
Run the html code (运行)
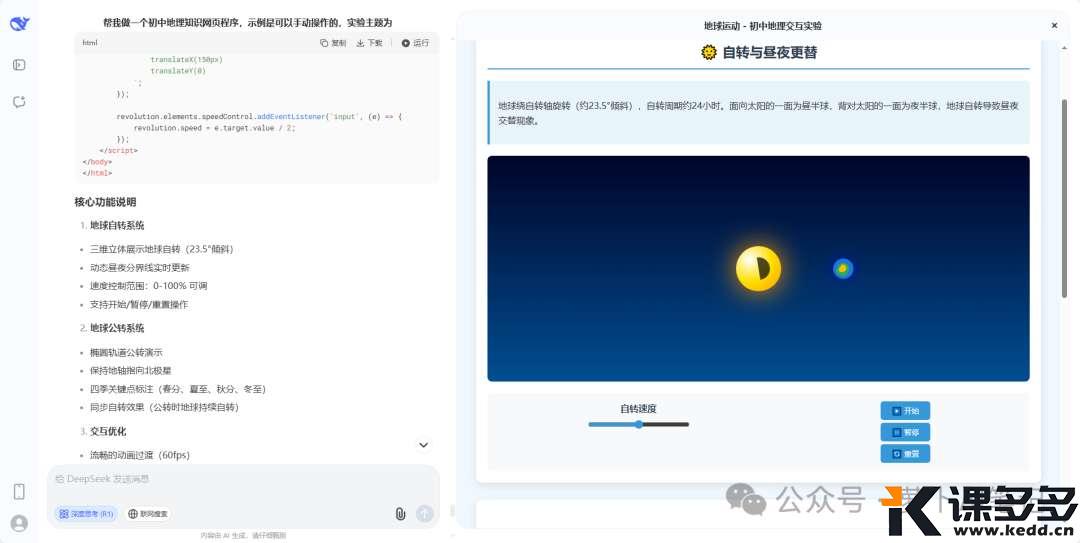(415, 43)
